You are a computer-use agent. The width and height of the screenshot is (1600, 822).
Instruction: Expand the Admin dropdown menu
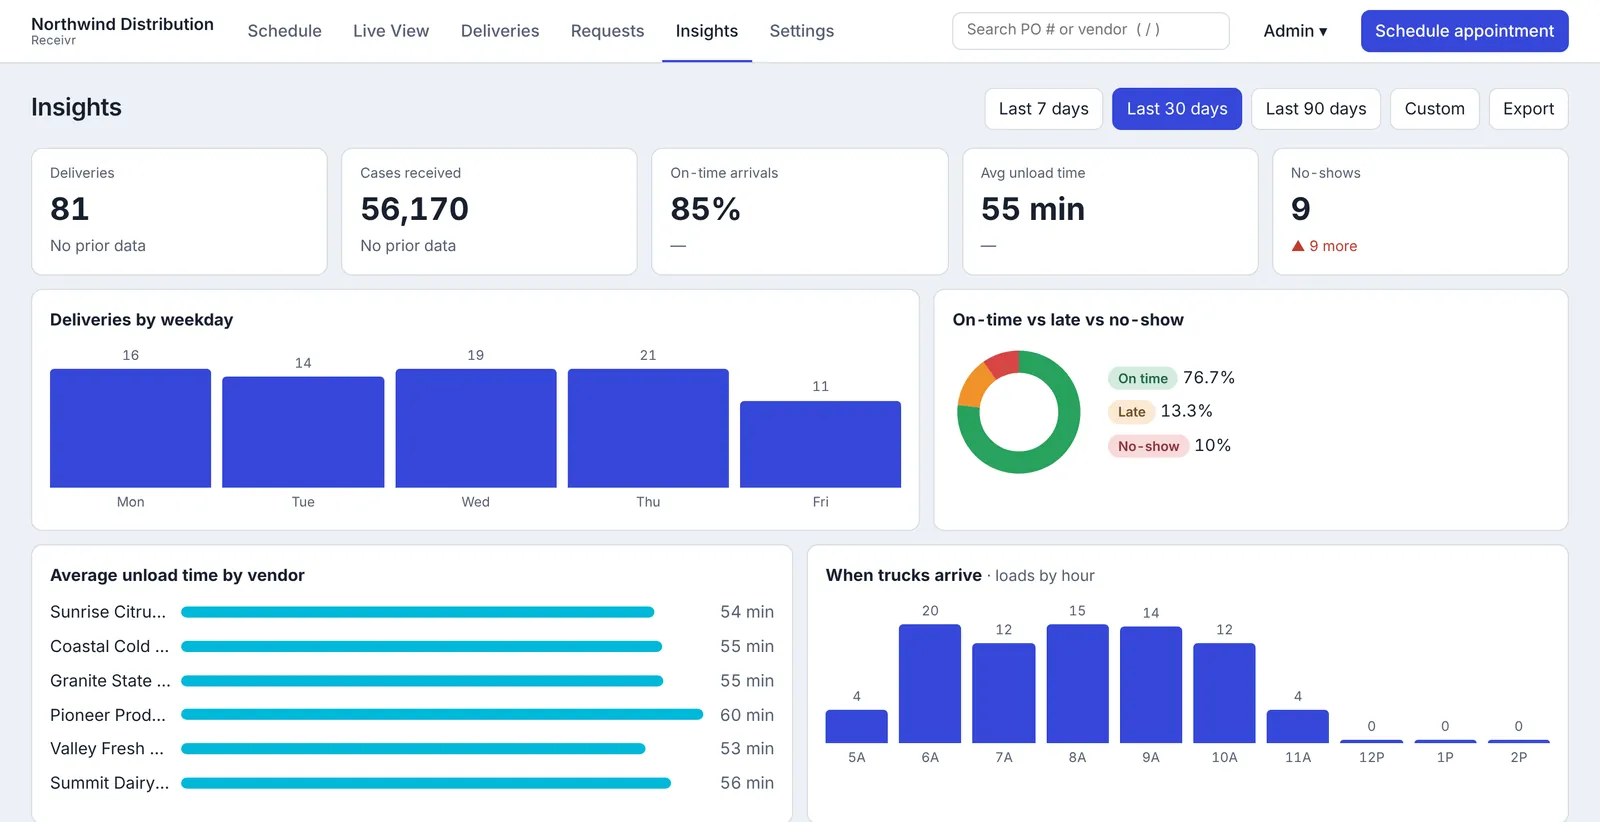1295,31
